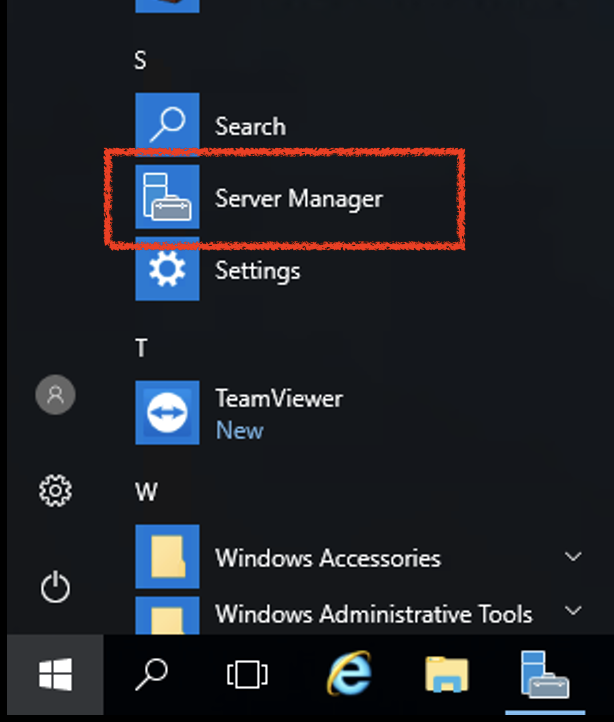Click the TeamViewer label text
The height and width of the screenshot is (722, 614).
[x=279, y=398]
